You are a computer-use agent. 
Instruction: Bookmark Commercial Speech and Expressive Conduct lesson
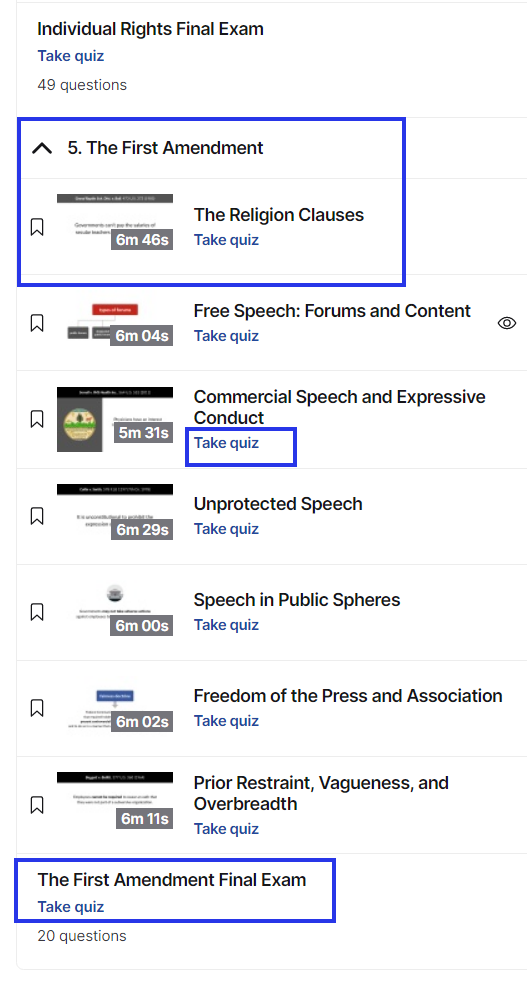tap(37, 419)
